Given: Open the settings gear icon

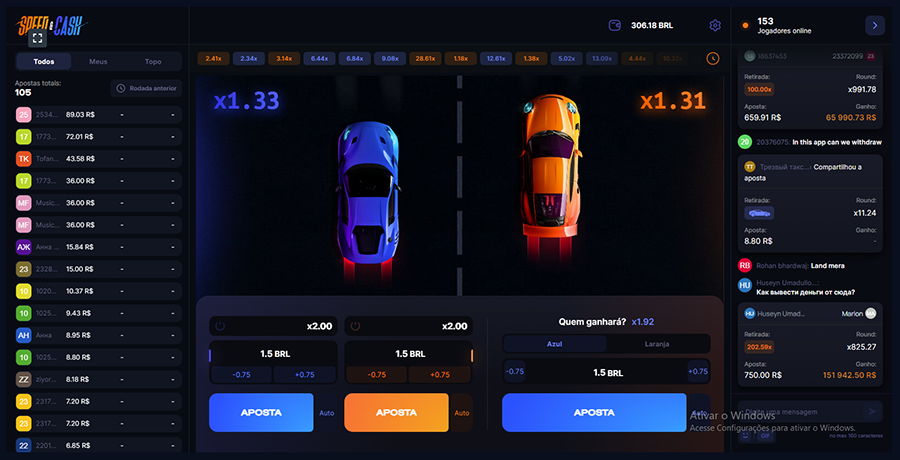Looking at the screenshot, I should pos(715,25).
